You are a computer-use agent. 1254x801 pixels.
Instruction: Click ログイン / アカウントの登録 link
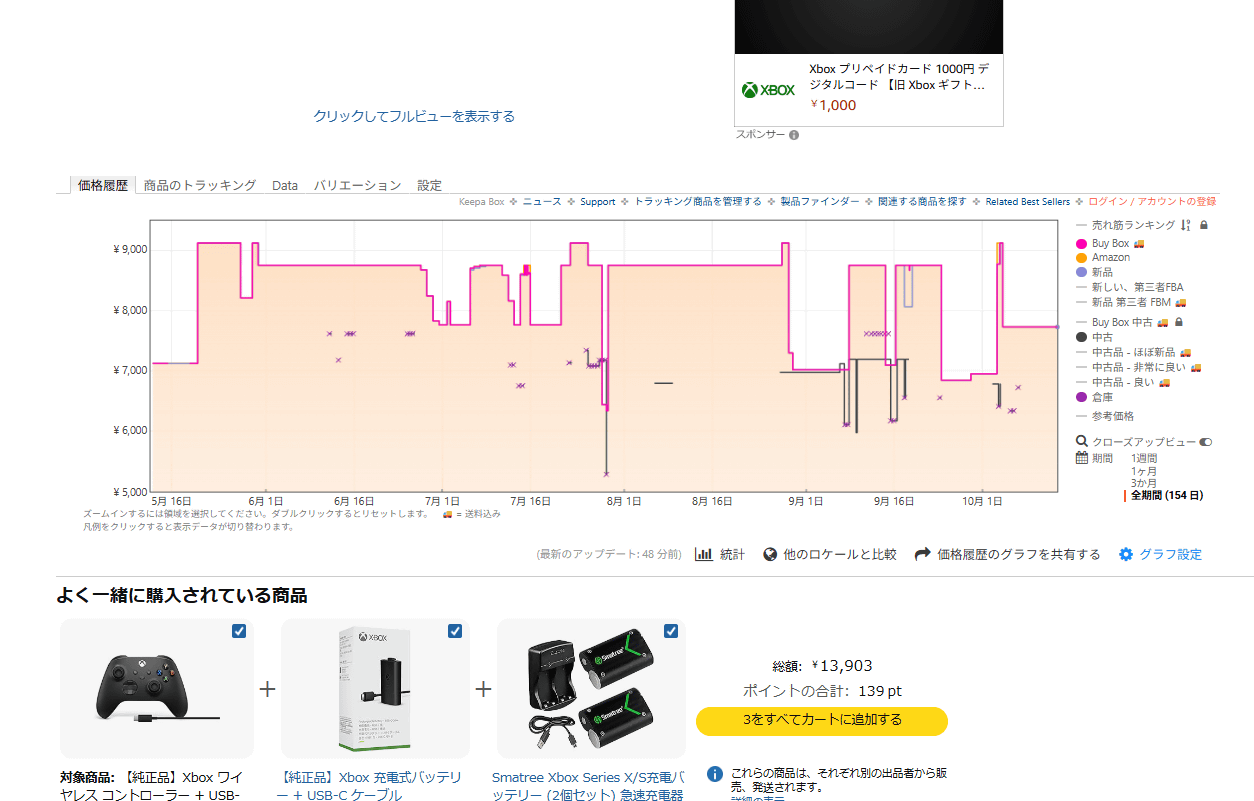[x=1152, y=202]
